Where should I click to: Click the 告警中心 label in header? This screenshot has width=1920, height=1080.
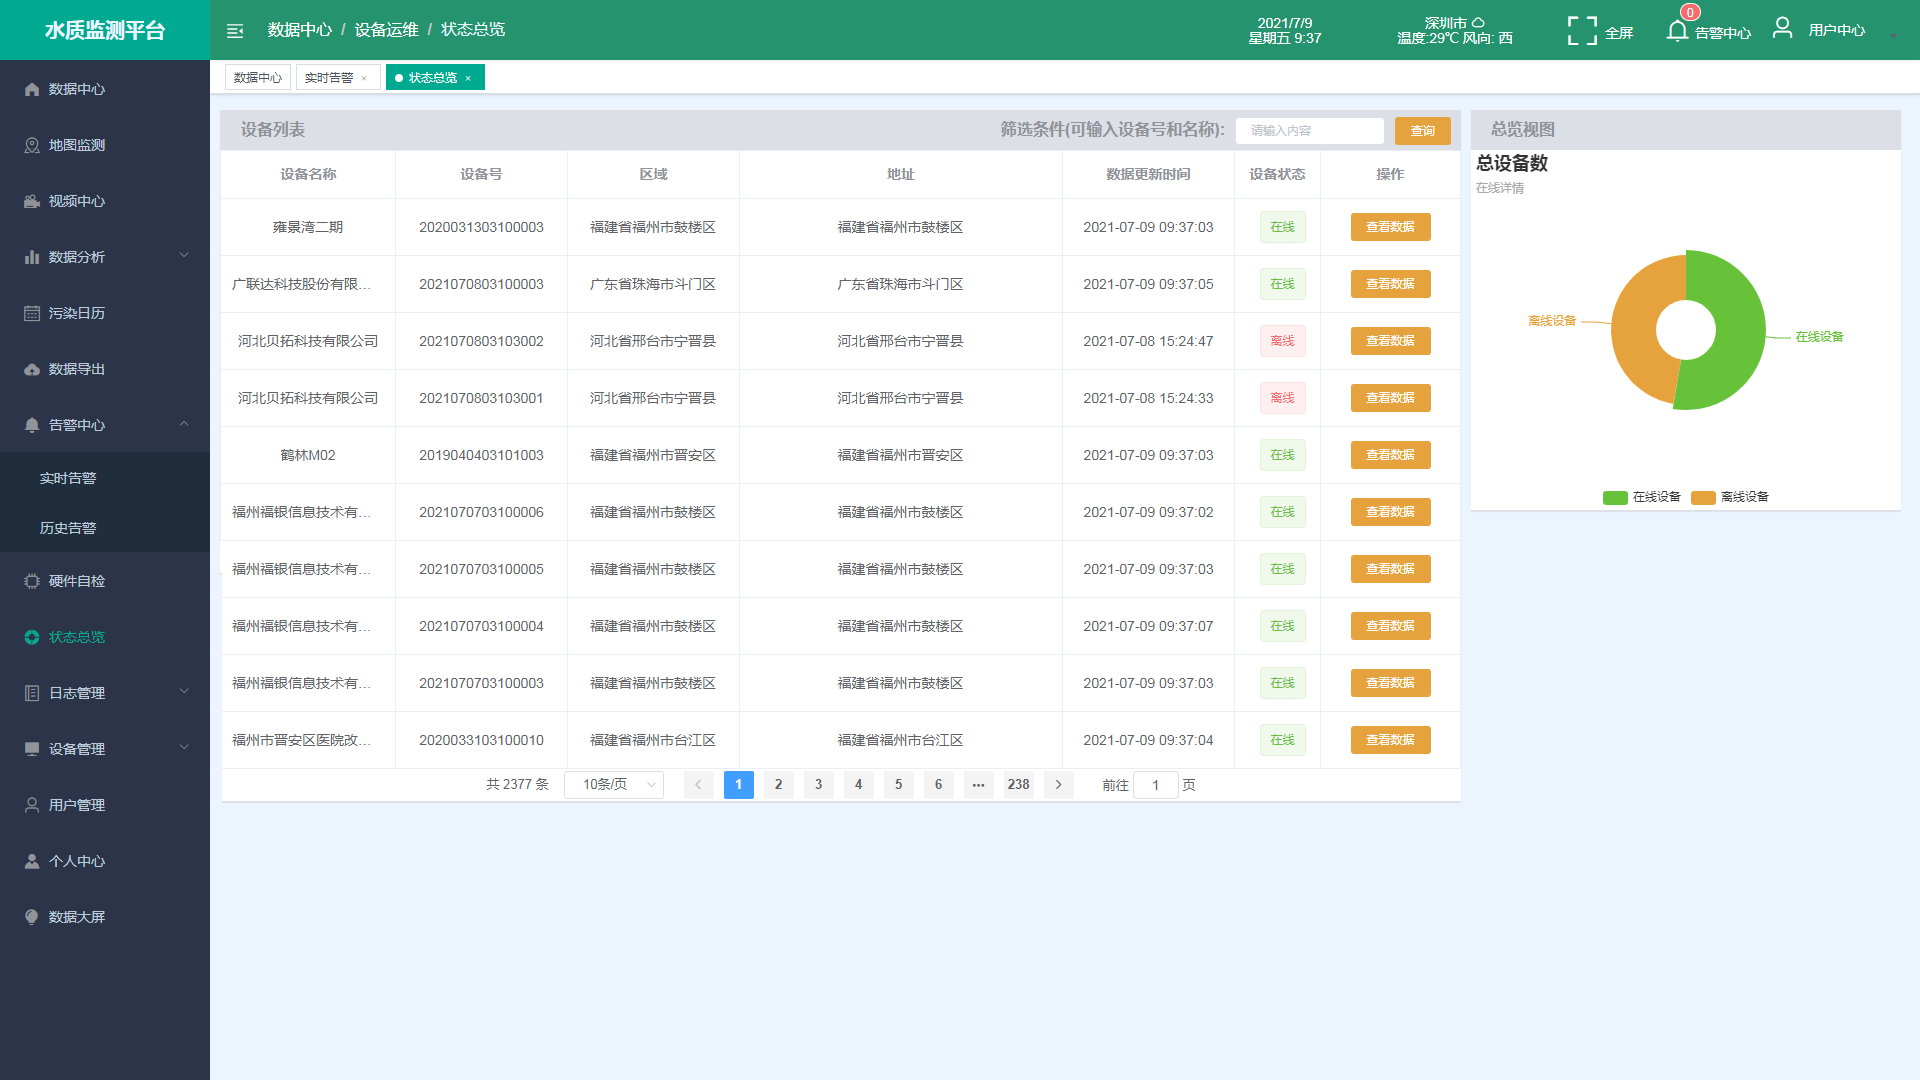1723,33
